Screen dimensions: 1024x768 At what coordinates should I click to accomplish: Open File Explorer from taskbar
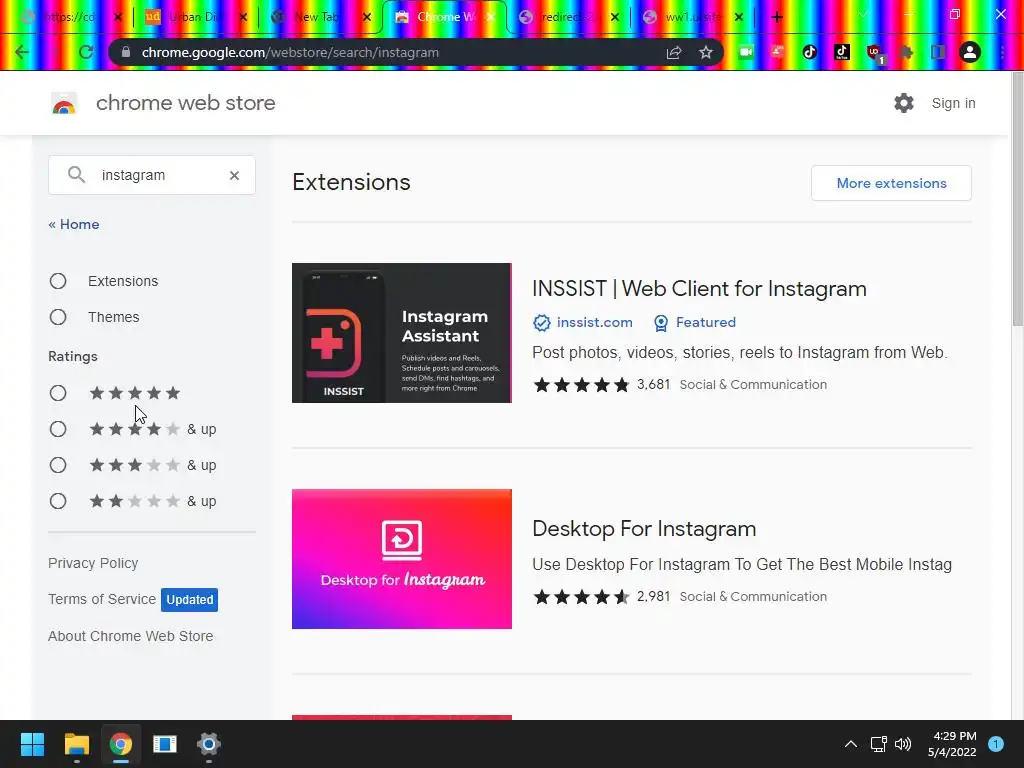76,744
